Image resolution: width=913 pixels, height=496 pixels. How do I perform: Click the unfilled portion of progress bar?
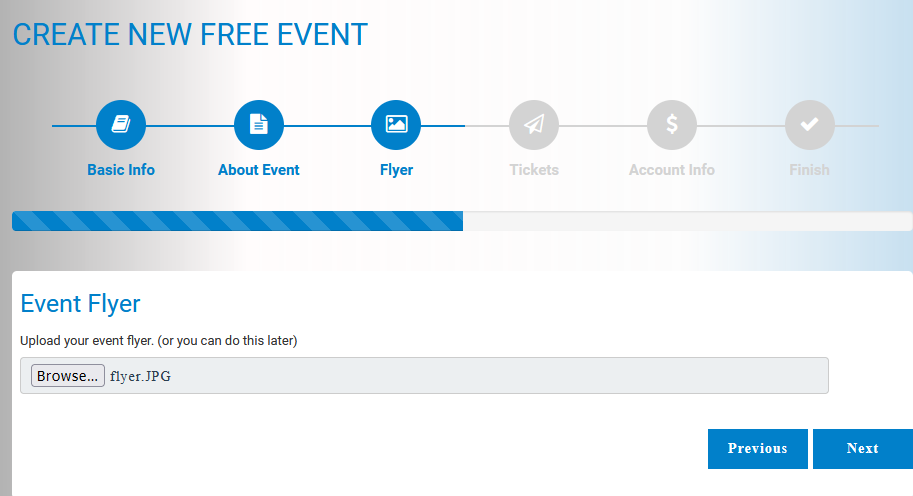688,221
